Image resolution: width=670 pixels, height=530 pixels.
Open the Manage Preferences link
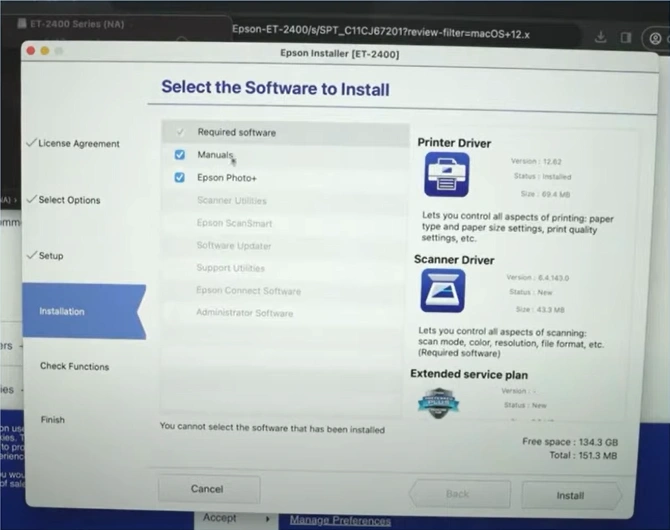pos(340,521)
